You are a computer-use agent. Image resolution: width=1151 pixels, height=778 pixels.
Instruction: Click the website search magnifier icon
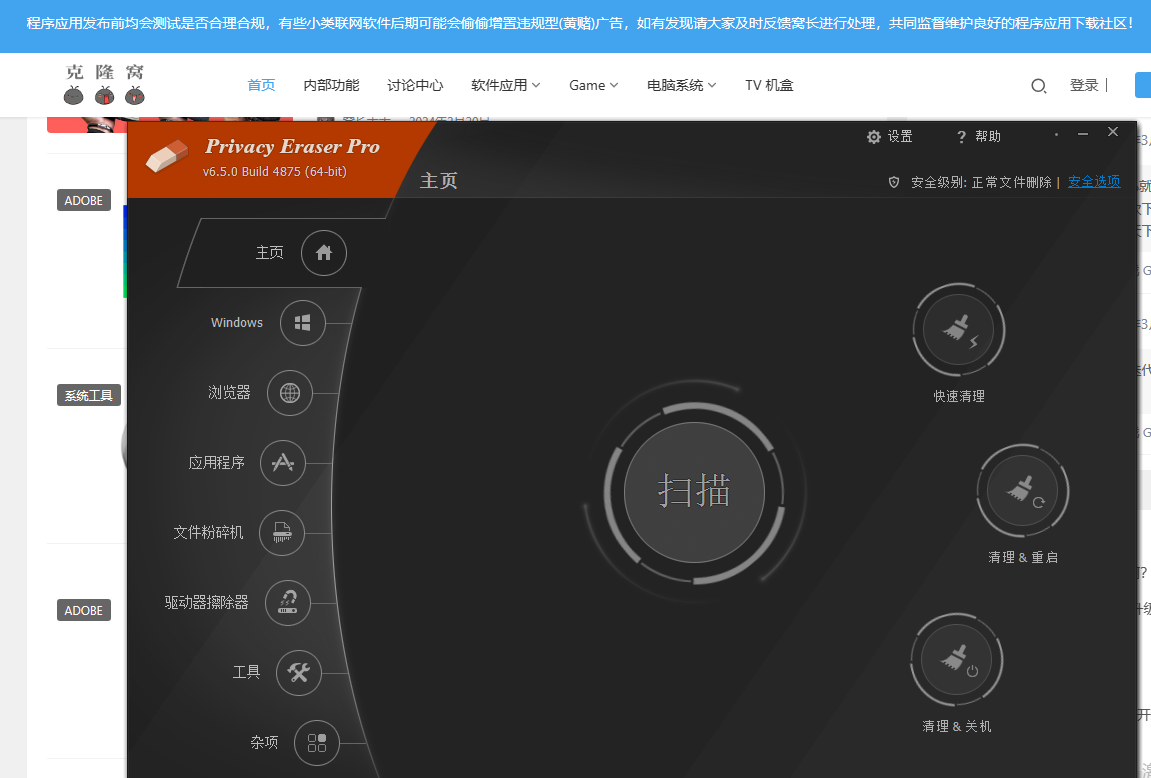pos(1038,86)
